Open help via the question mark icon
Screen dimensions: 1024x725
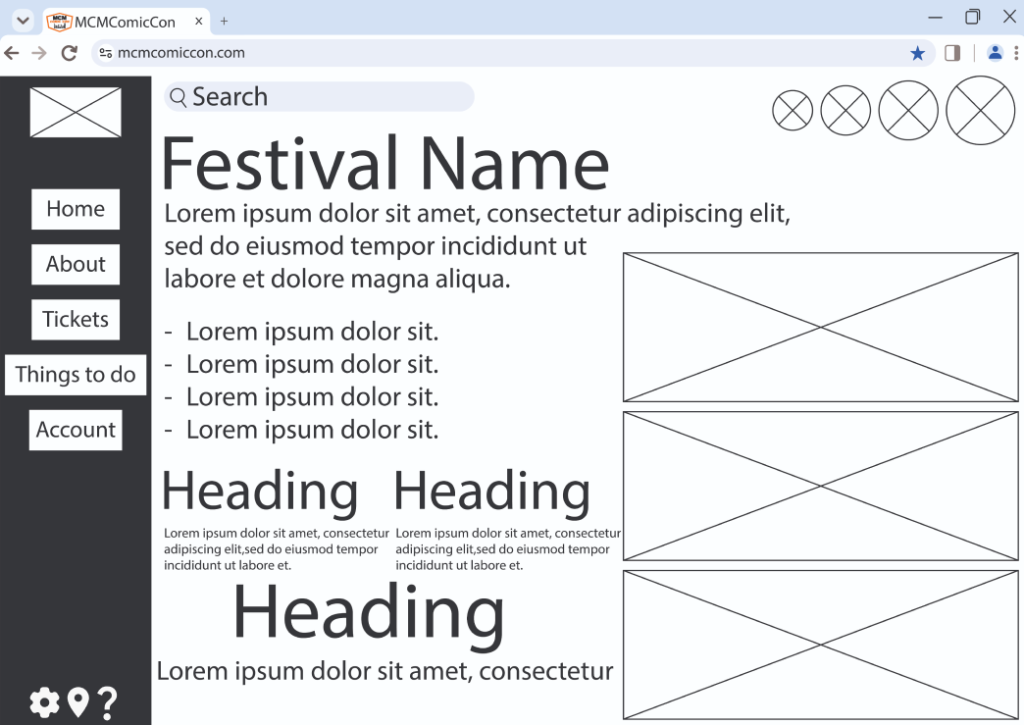107,703
